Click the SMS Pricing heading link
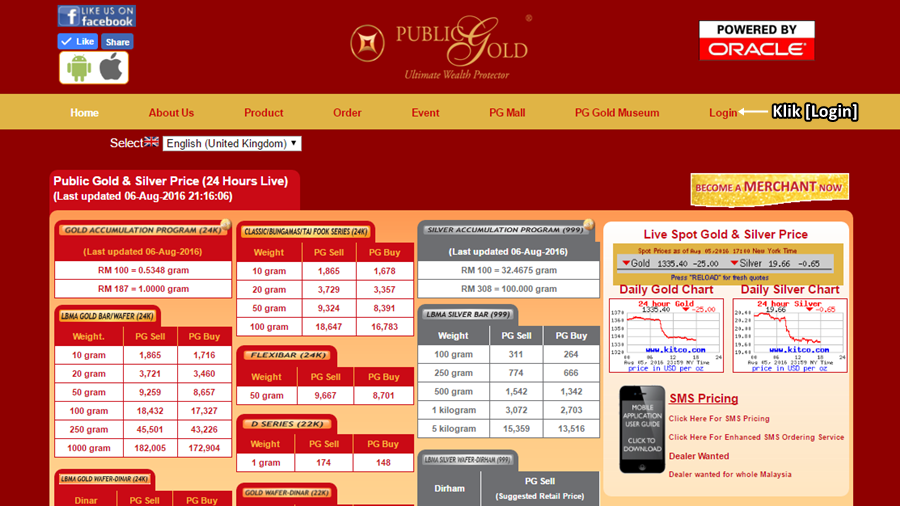Image resolution: width=900 pixels, height=506 pixels. tap(704, 398)
